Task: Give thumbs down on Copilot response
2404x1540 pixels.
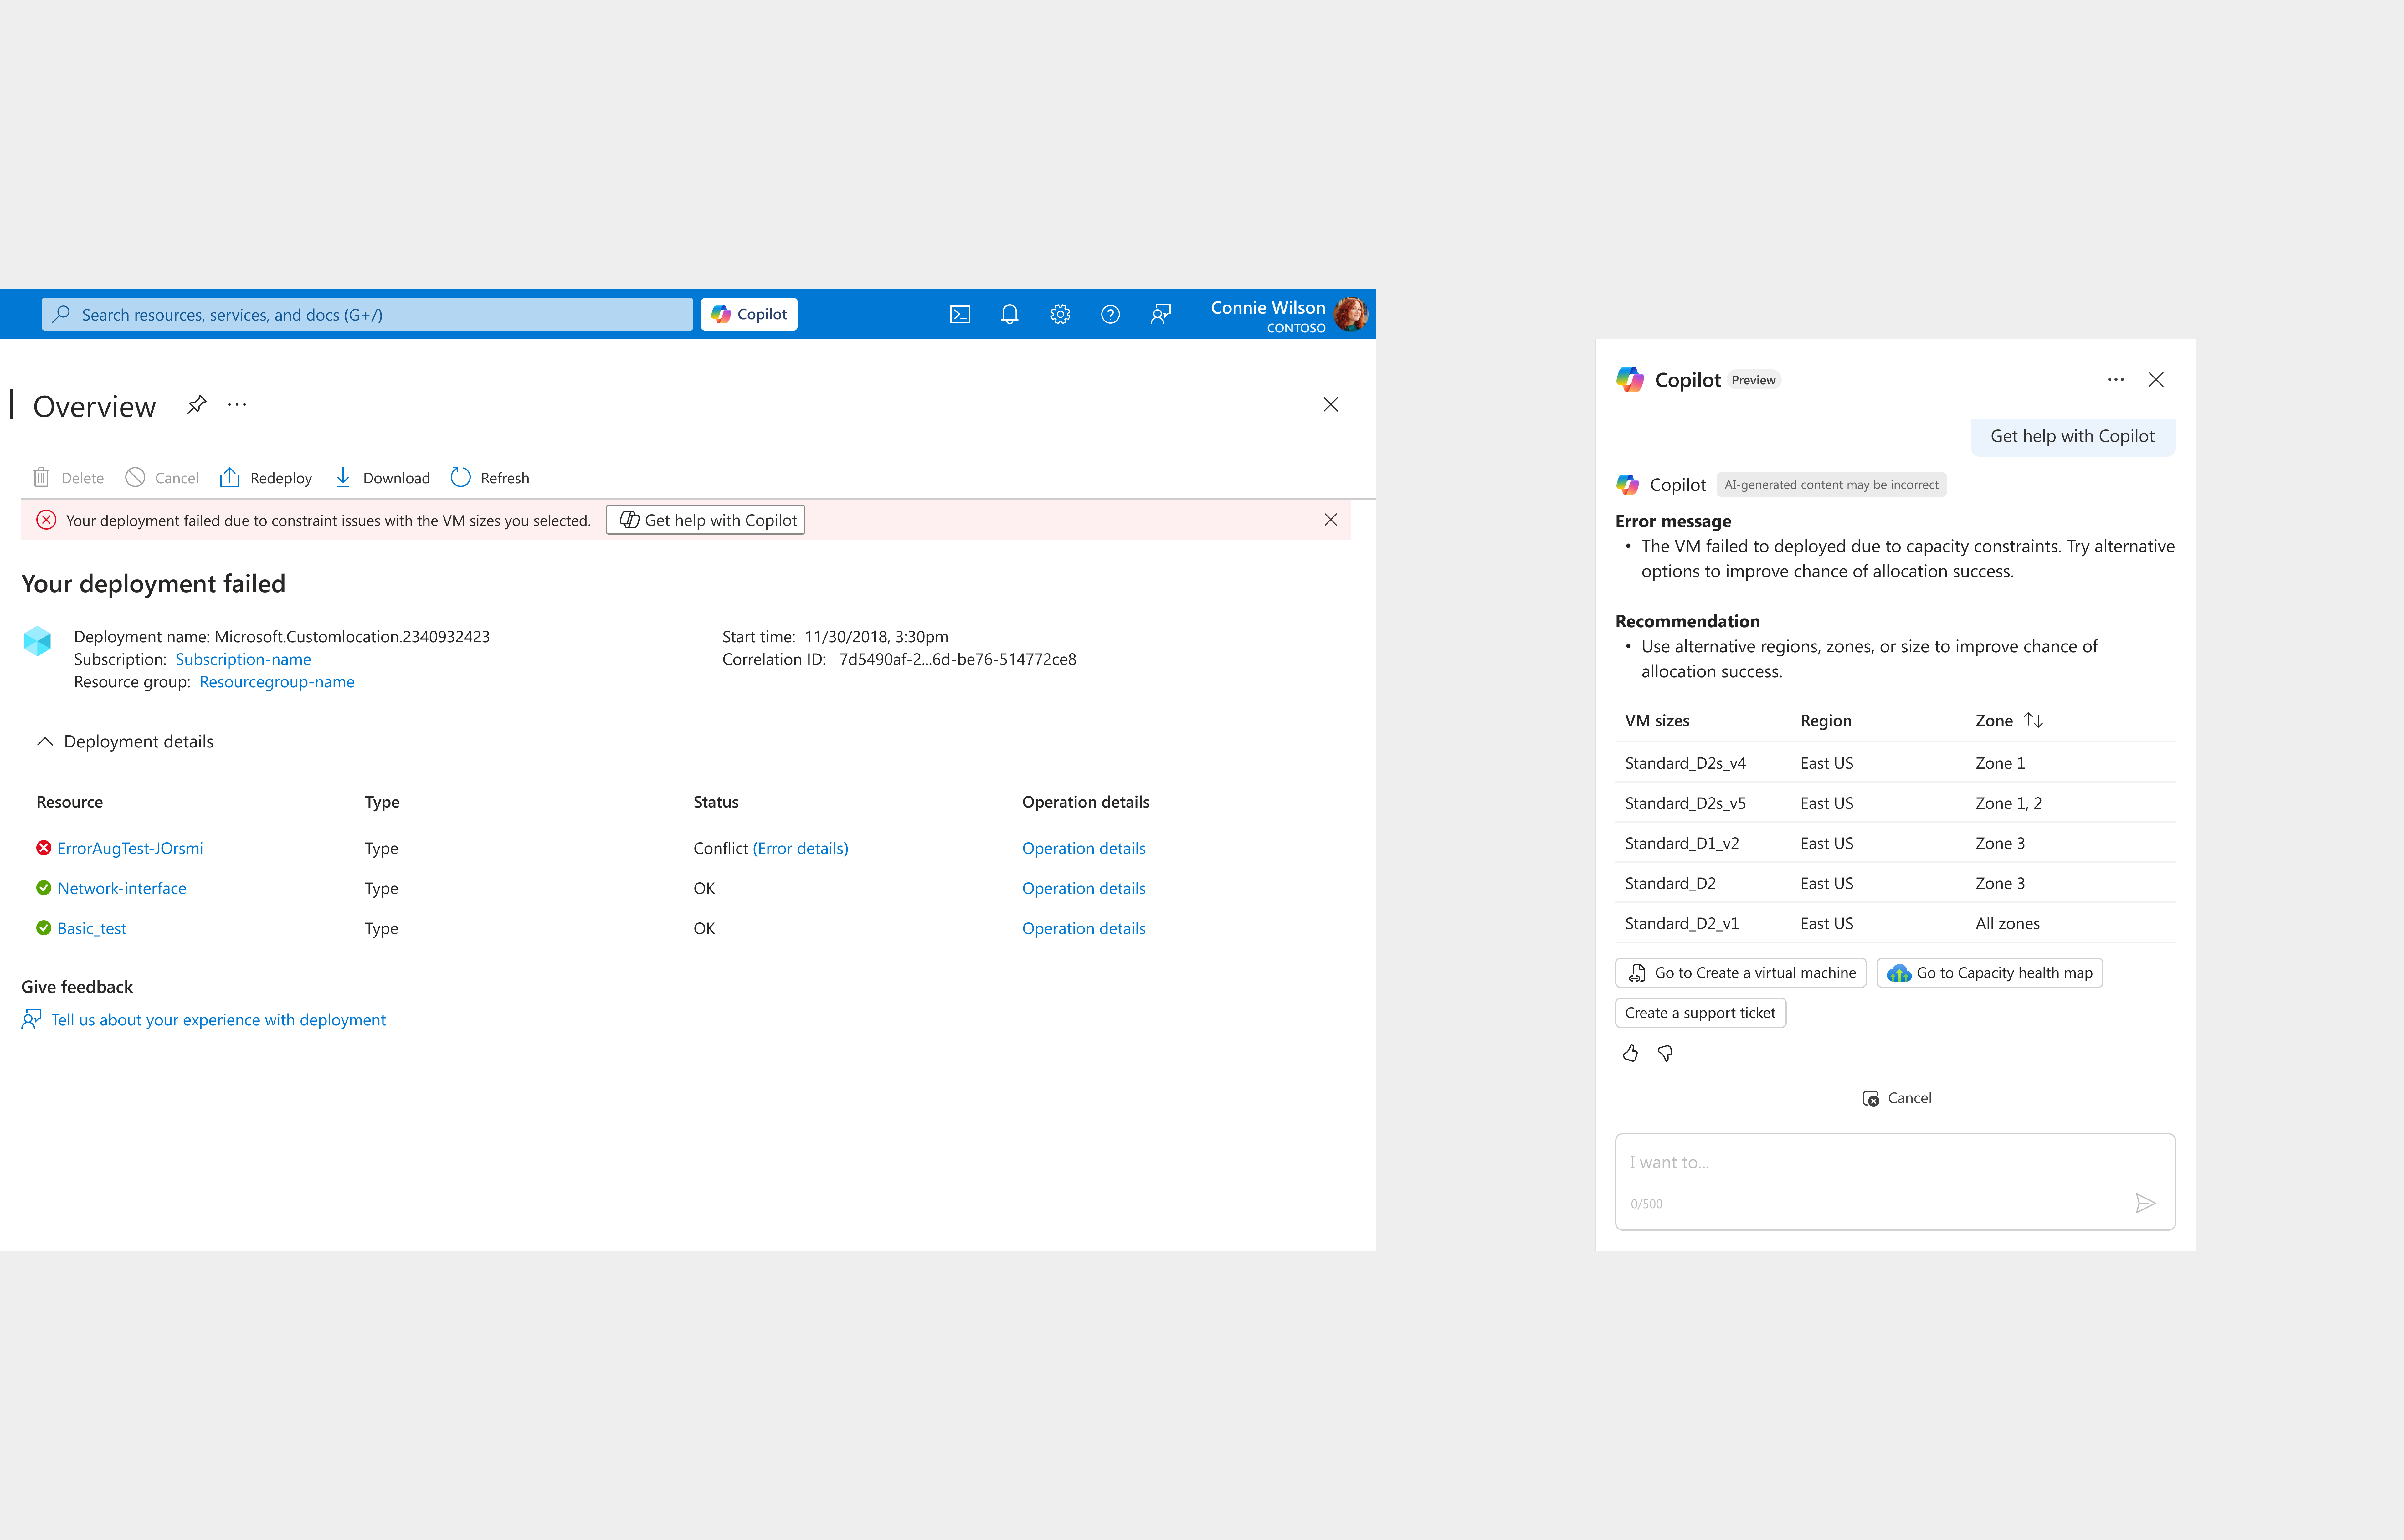Action: [1665, 1053]
